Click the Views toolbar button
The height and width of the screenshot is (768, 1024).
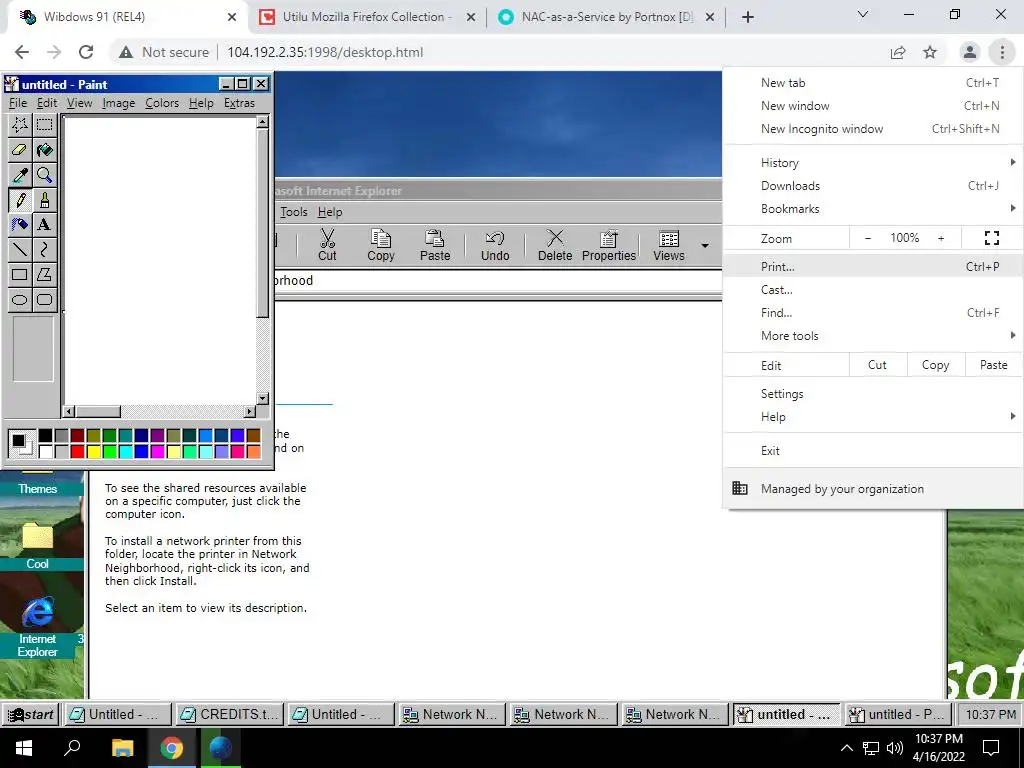click(x=669, y=245)
